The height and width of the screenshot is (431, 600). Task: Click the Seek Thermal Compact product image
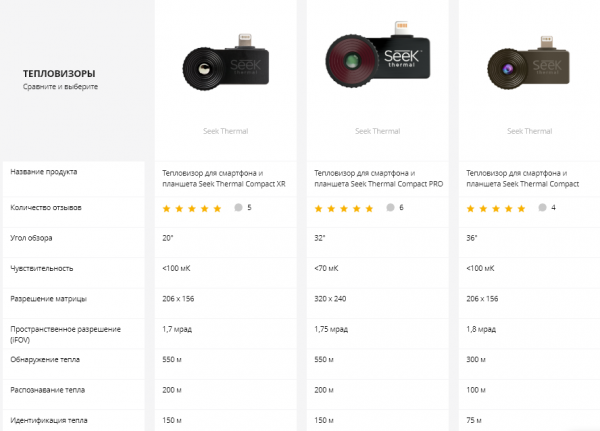(528, 68)
